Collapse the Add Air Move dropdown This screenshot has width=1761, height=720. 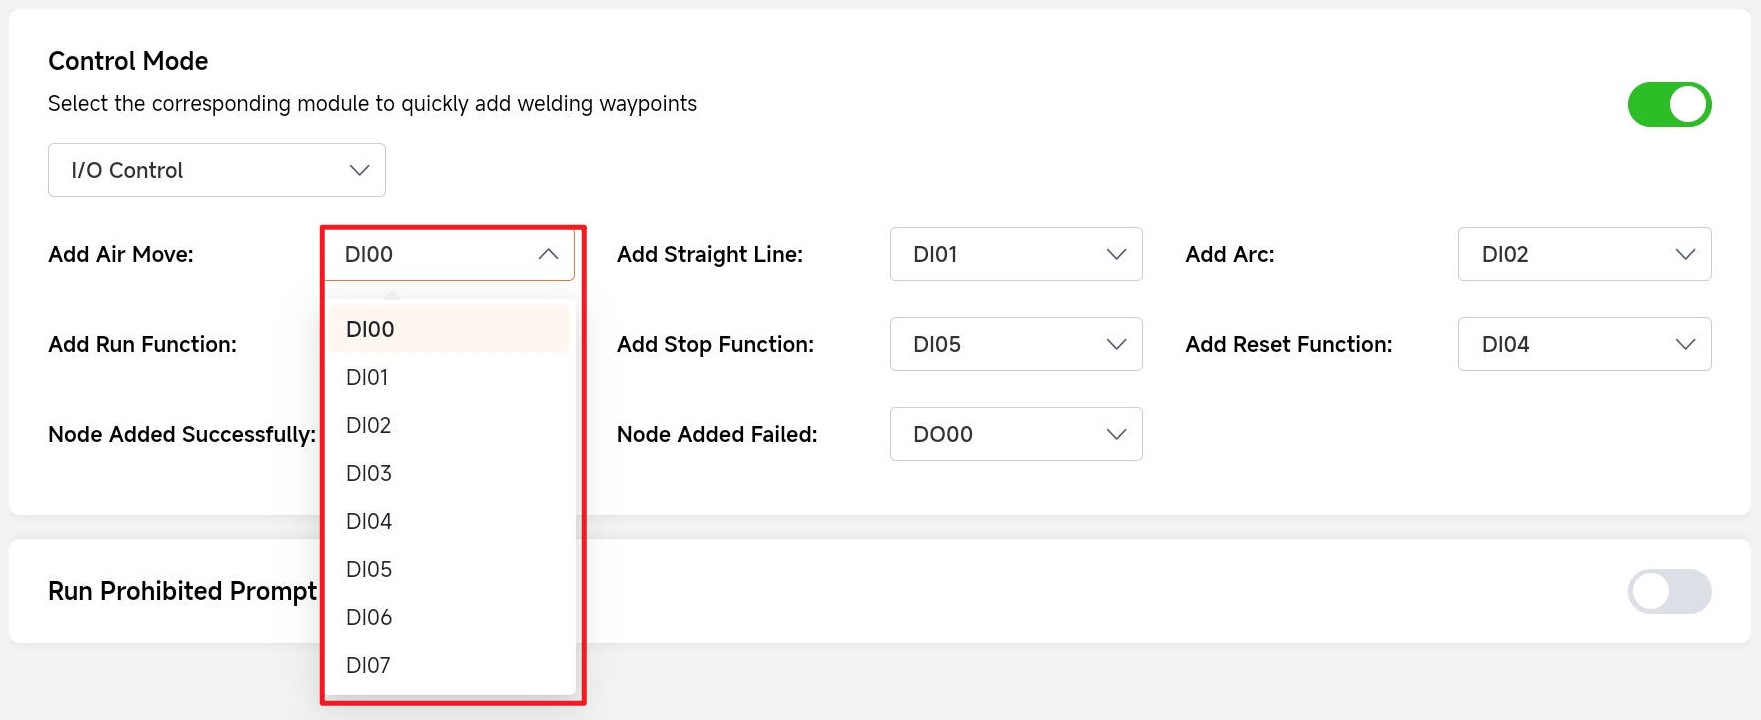pos(448,254)
